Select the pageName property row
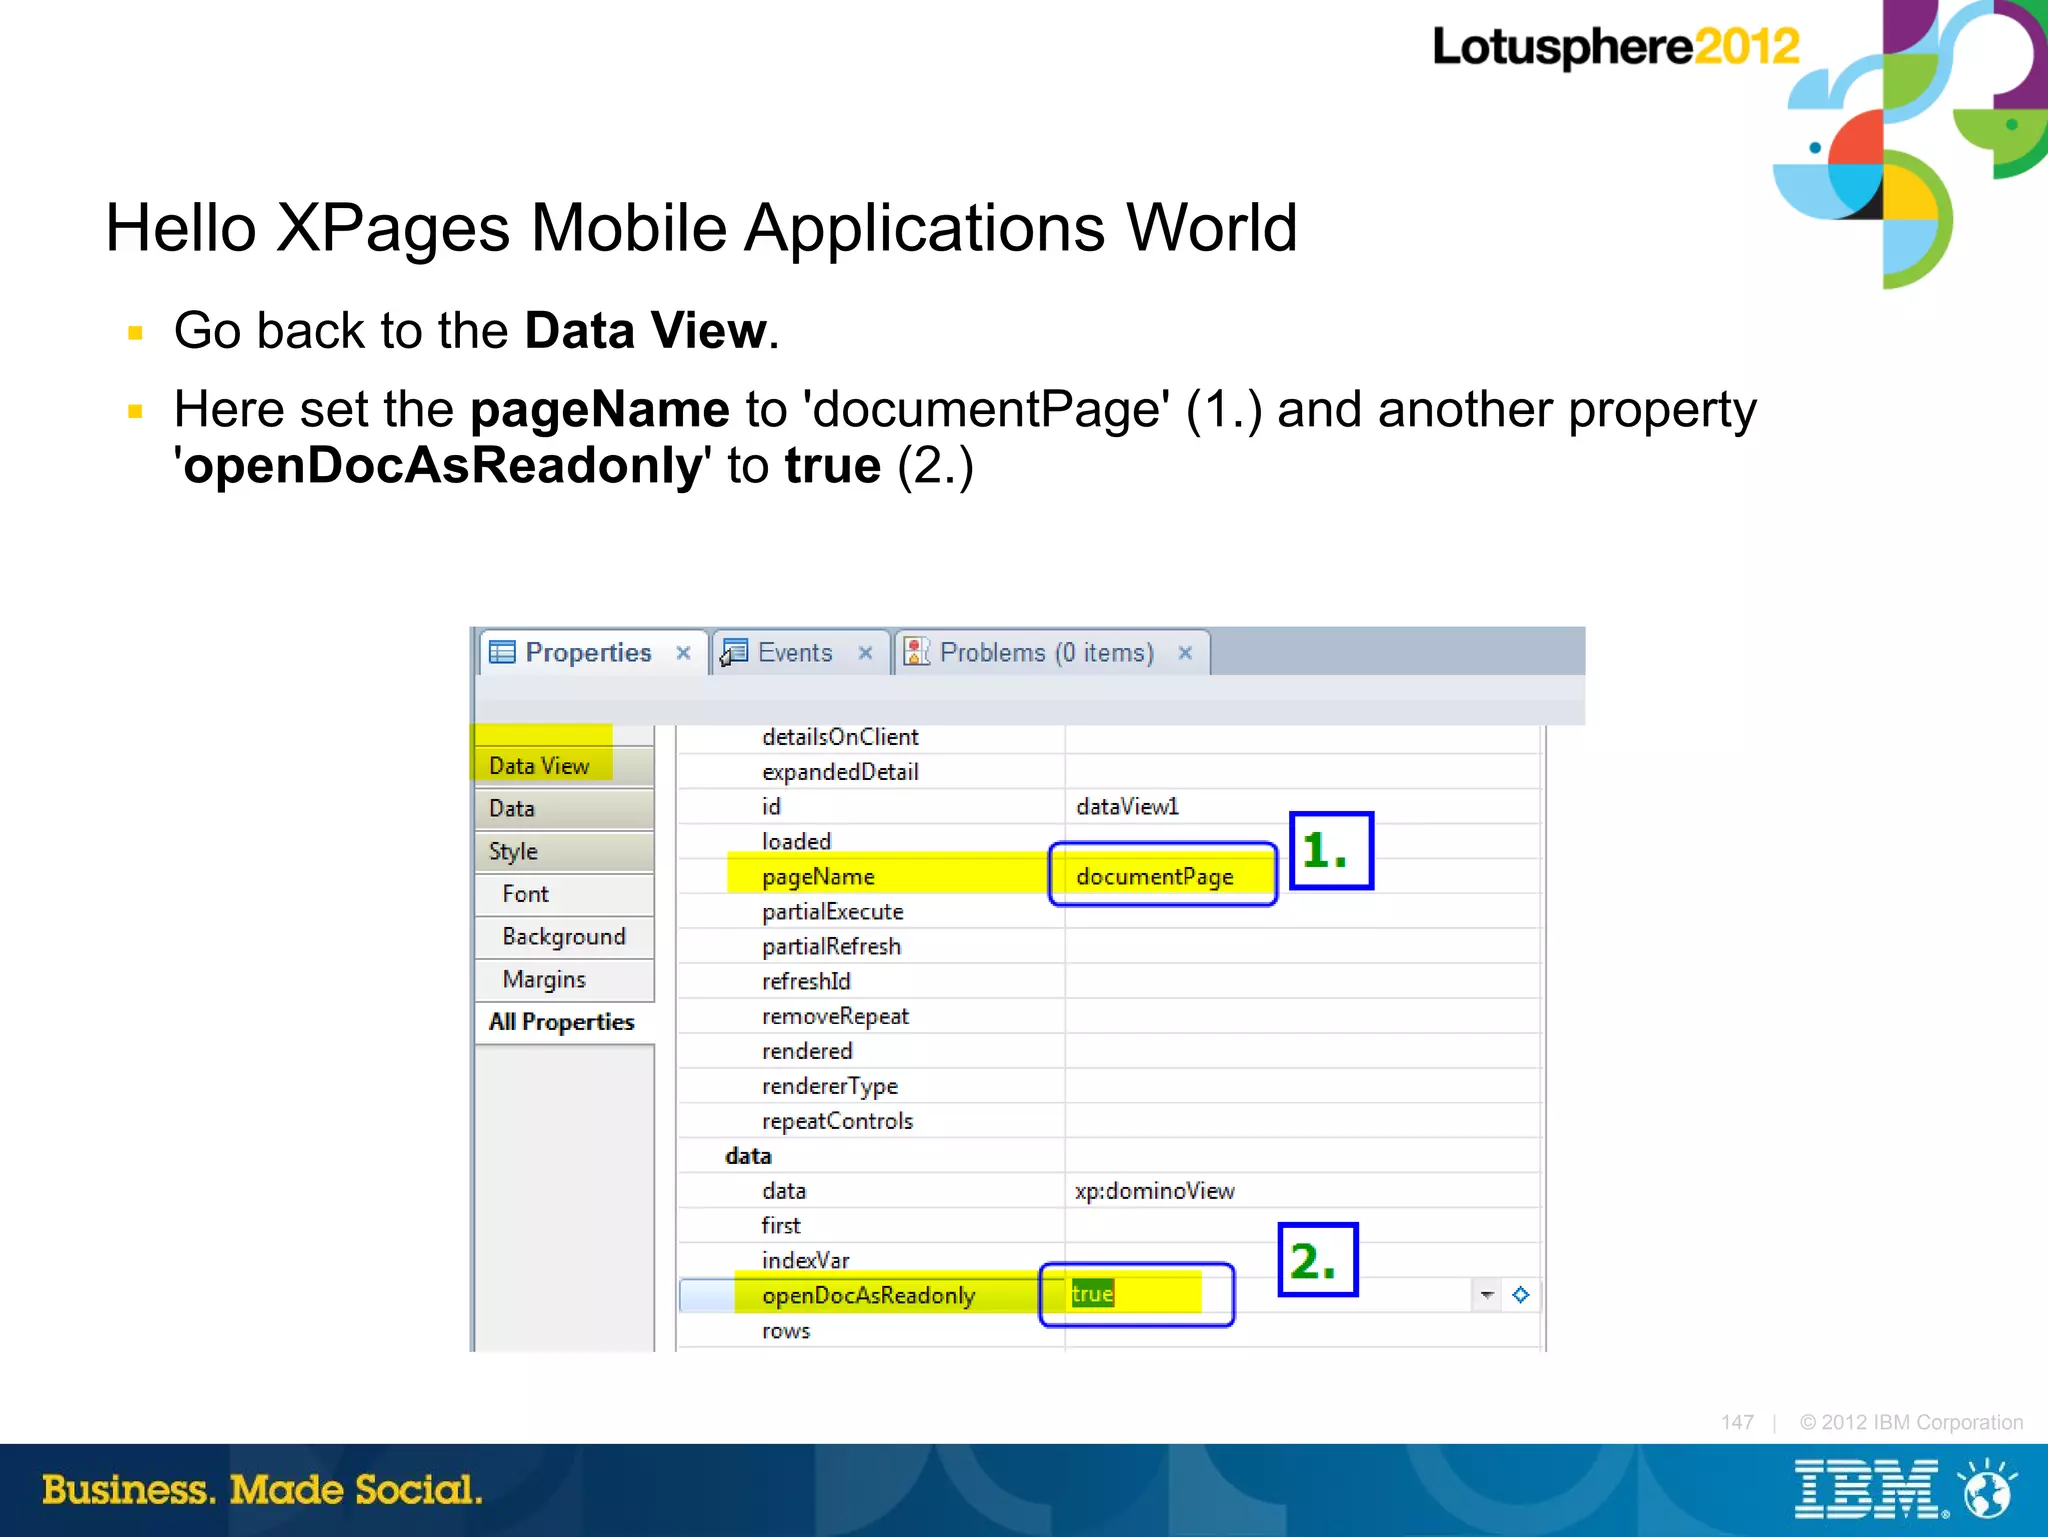The width and height of the screenshot is (2048, 1537). (1109, 876)
